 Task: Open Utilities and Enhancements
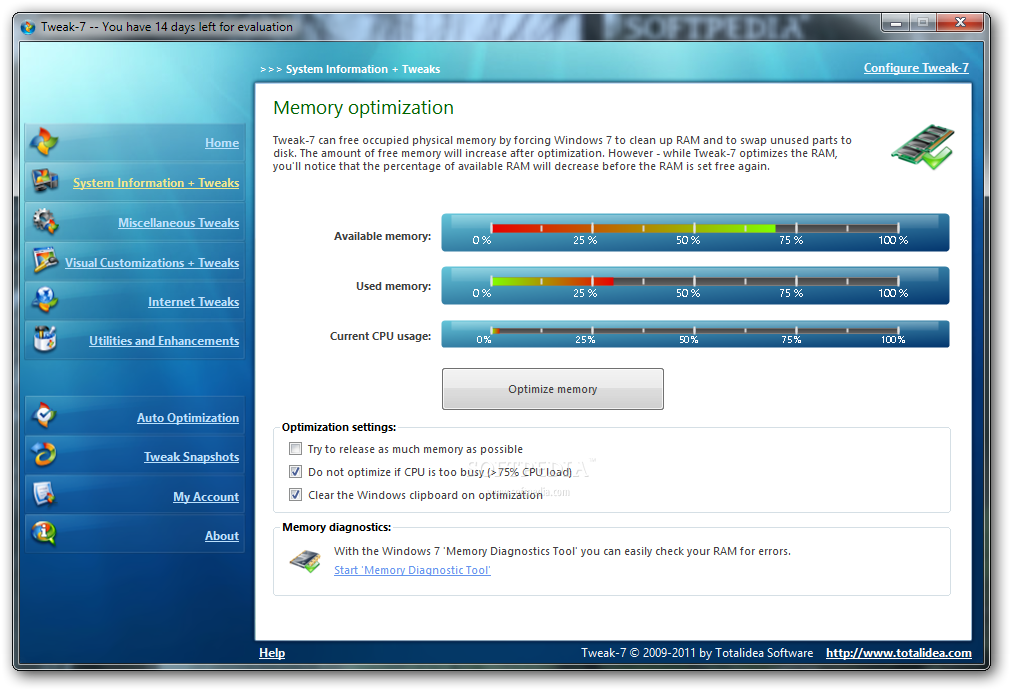click(x=164, y=341)
